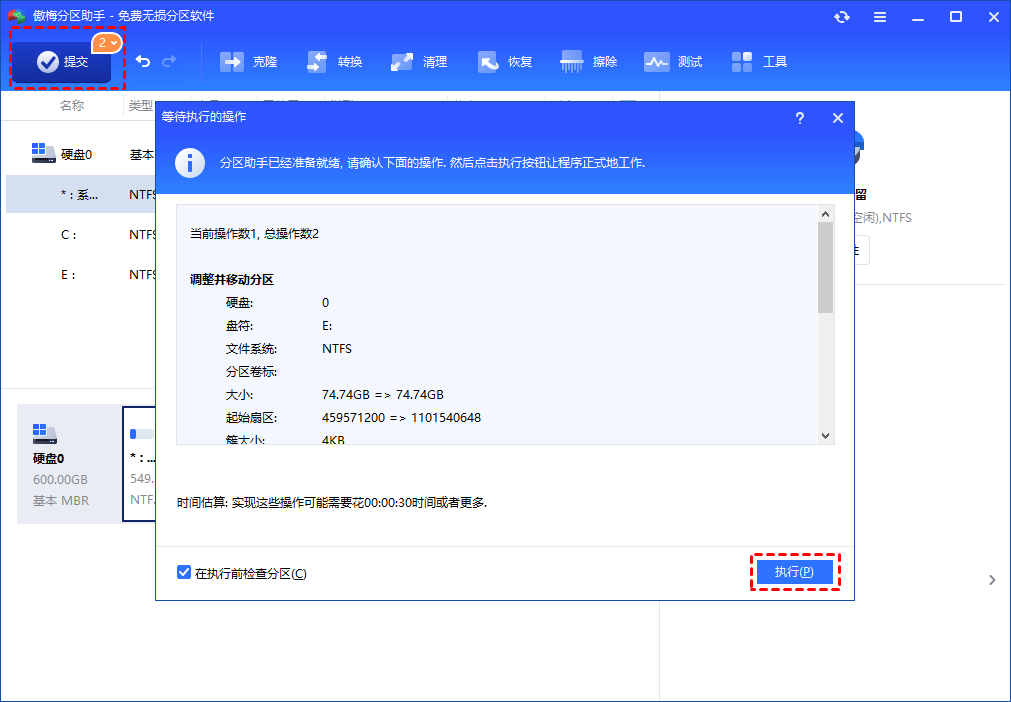The height and width of the screenshot is (702, 1011).
Task: Open the hamburger menu in title bar
Action: (x=879, y=17)
